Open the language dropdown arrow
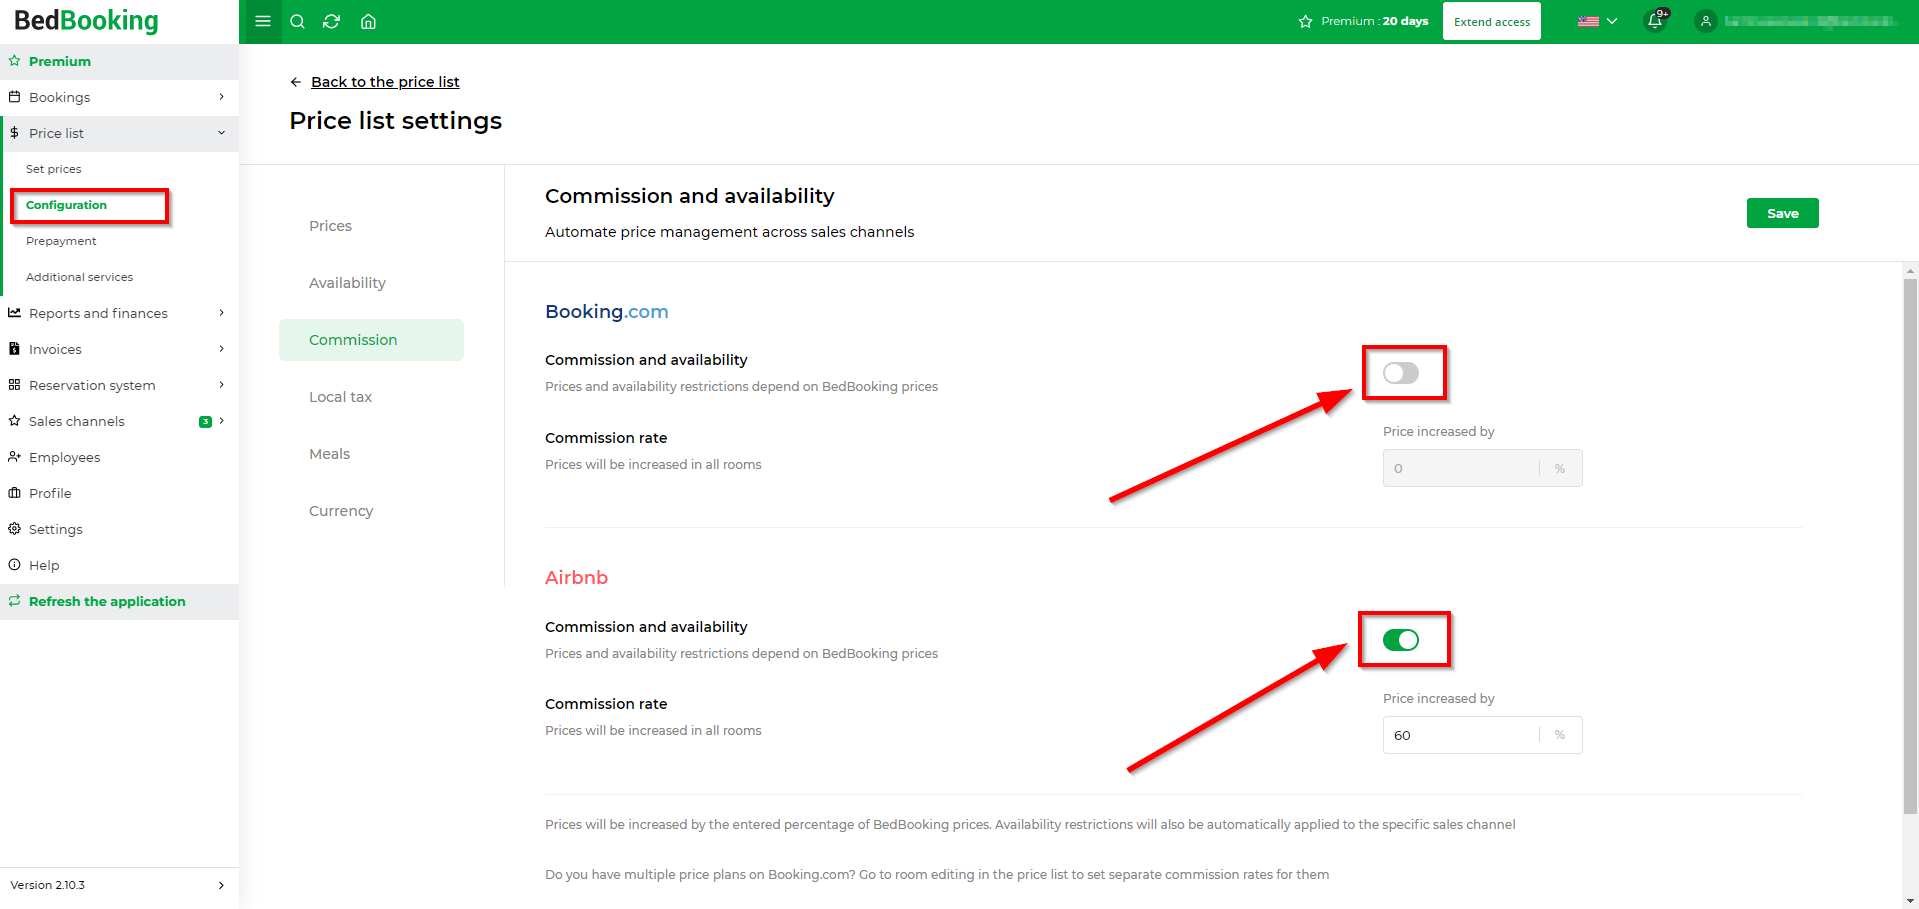 pyautogui.click(x=1612, y=21)
